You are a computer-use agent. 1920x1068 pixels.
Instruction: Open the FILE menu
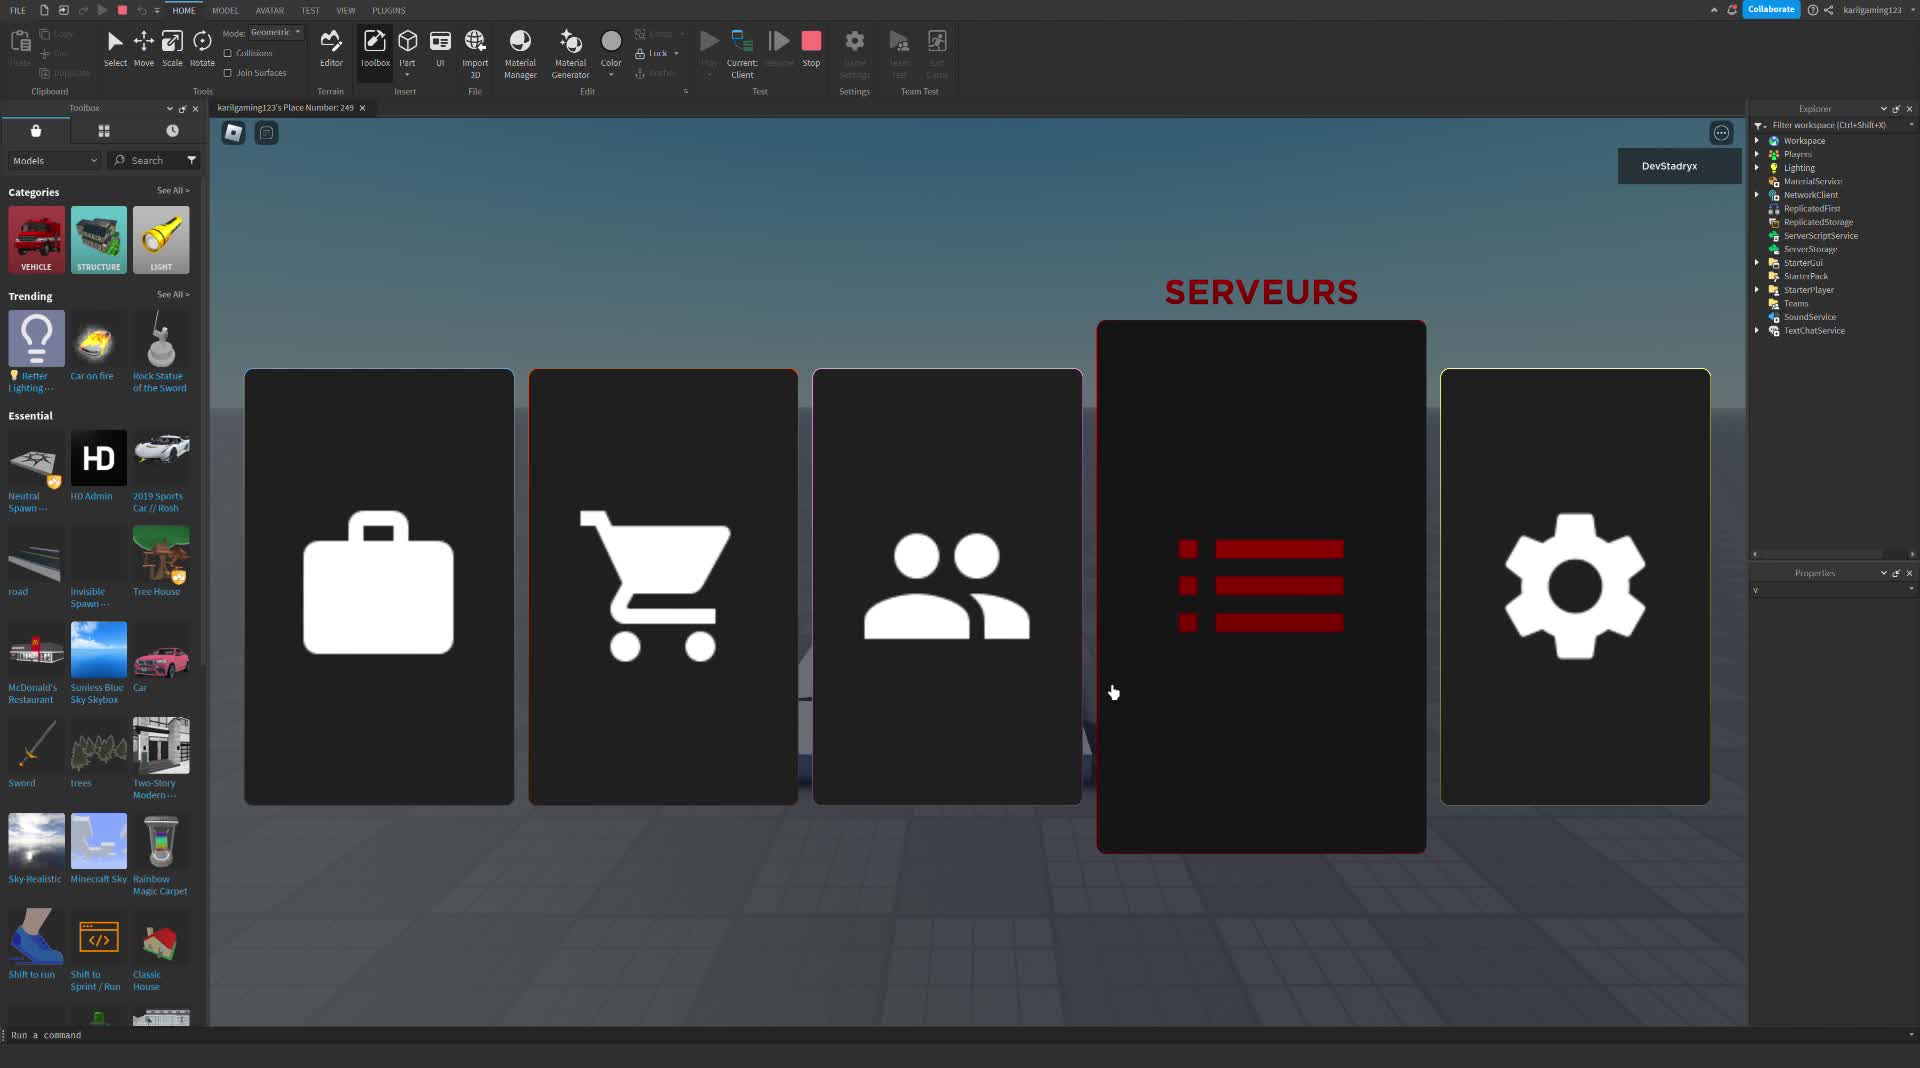(x=17, y=10)
